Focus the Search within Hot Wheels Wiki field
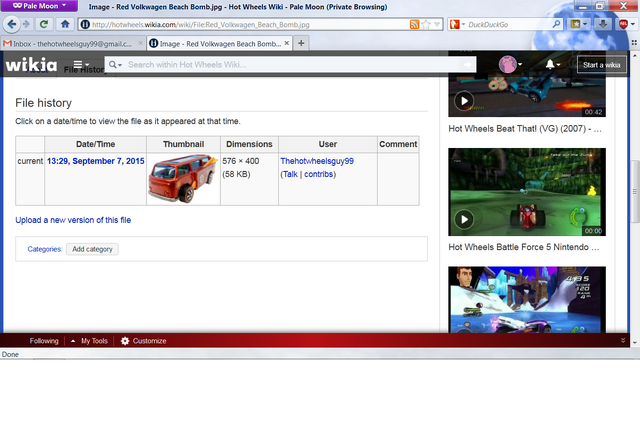The height and width of the screenshot is (444, 640). (x=292, y=64)
